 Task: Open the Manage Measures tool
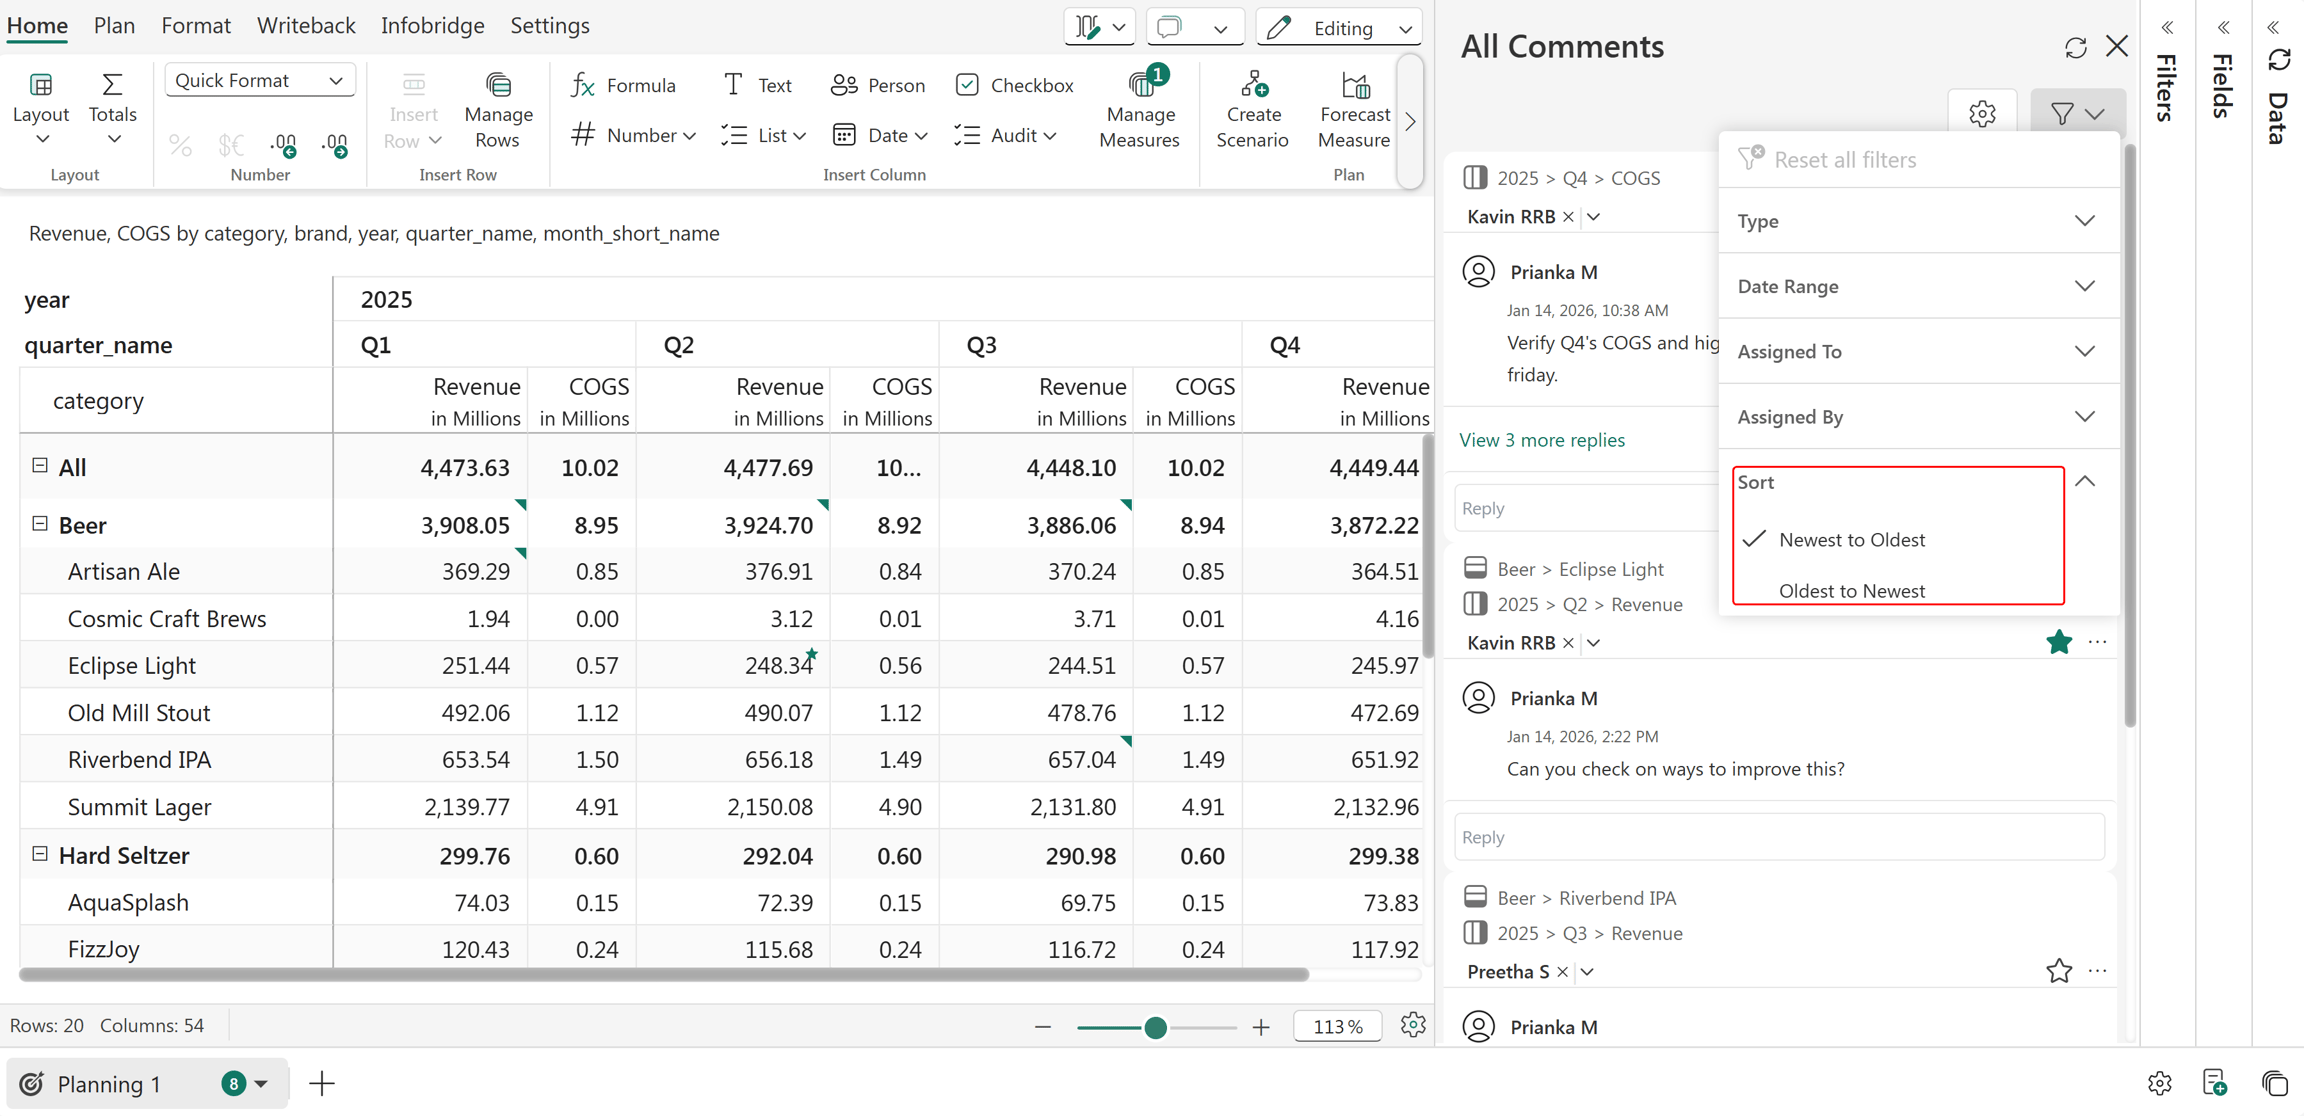1140,109
